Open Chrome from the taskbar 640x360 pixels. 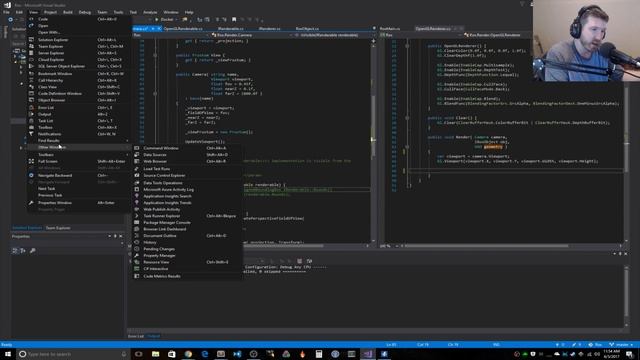188,354
